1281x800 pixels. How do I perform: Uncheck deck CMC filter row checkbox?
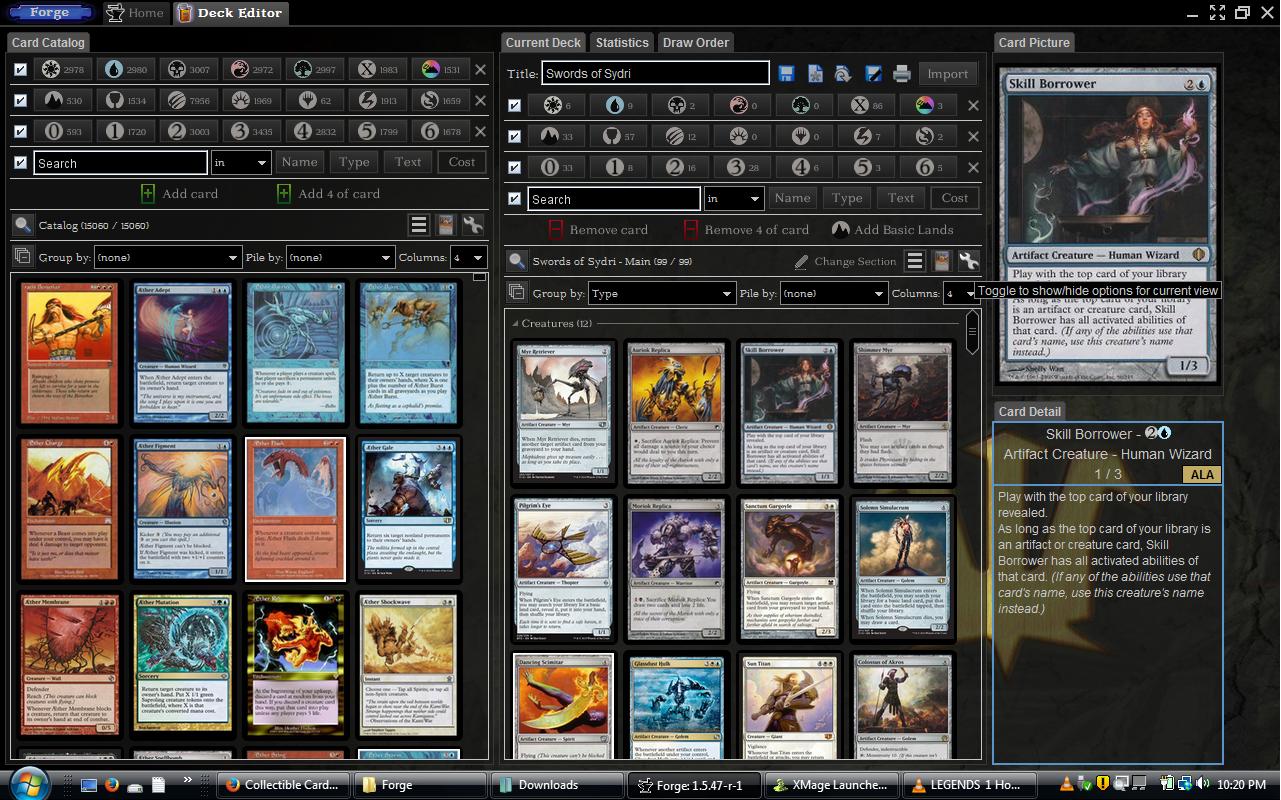pyautogui.click(x=514, y=167)
